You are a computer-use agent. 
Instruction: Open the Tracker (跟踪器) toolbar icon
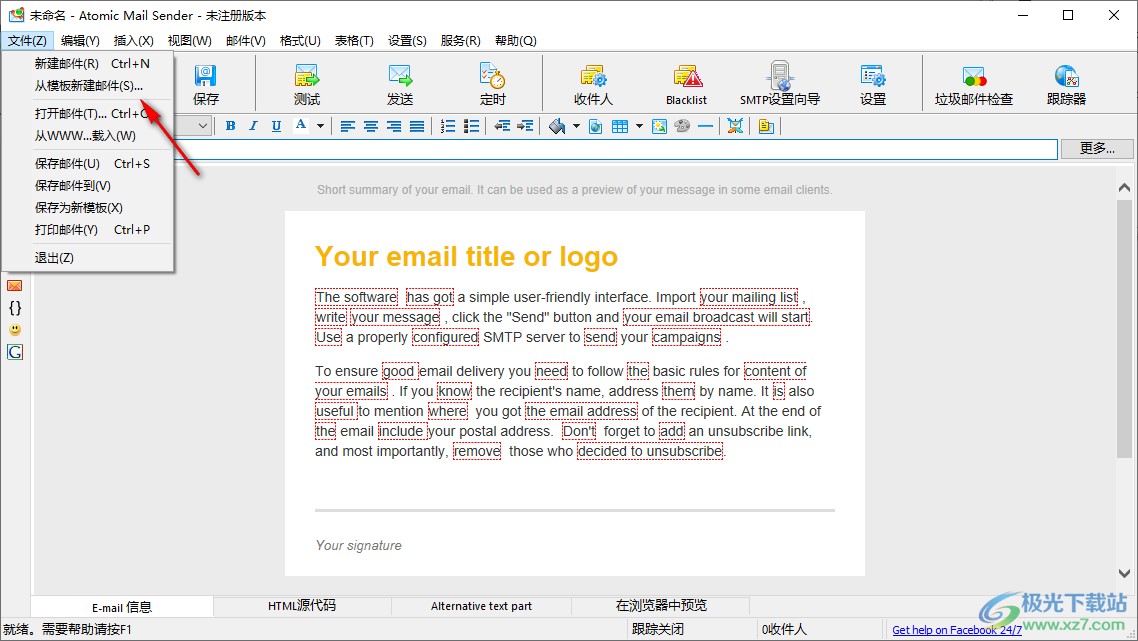point(1066,84)
